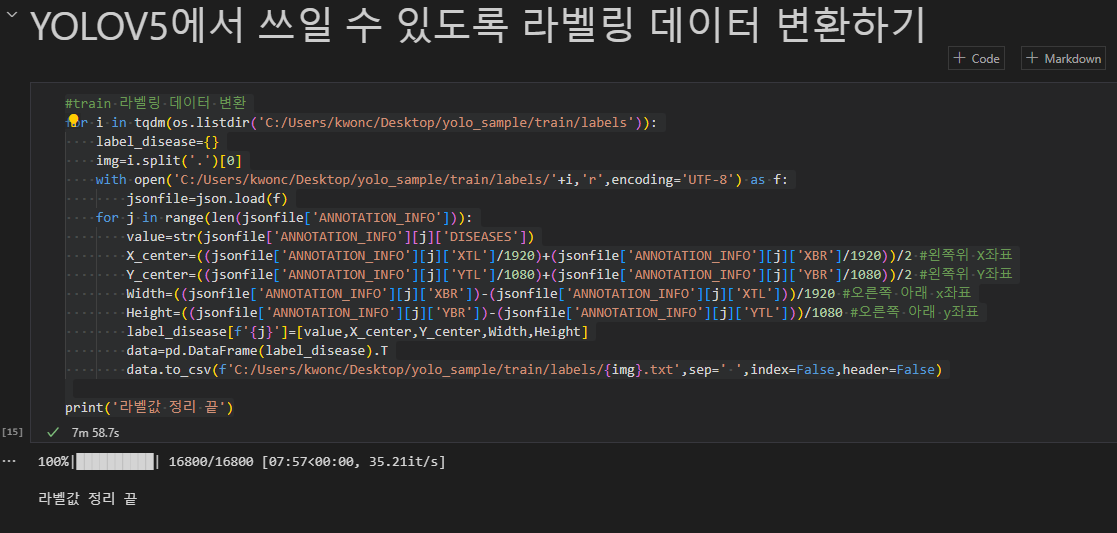Add a new Markdown cell

(1063, 58)
